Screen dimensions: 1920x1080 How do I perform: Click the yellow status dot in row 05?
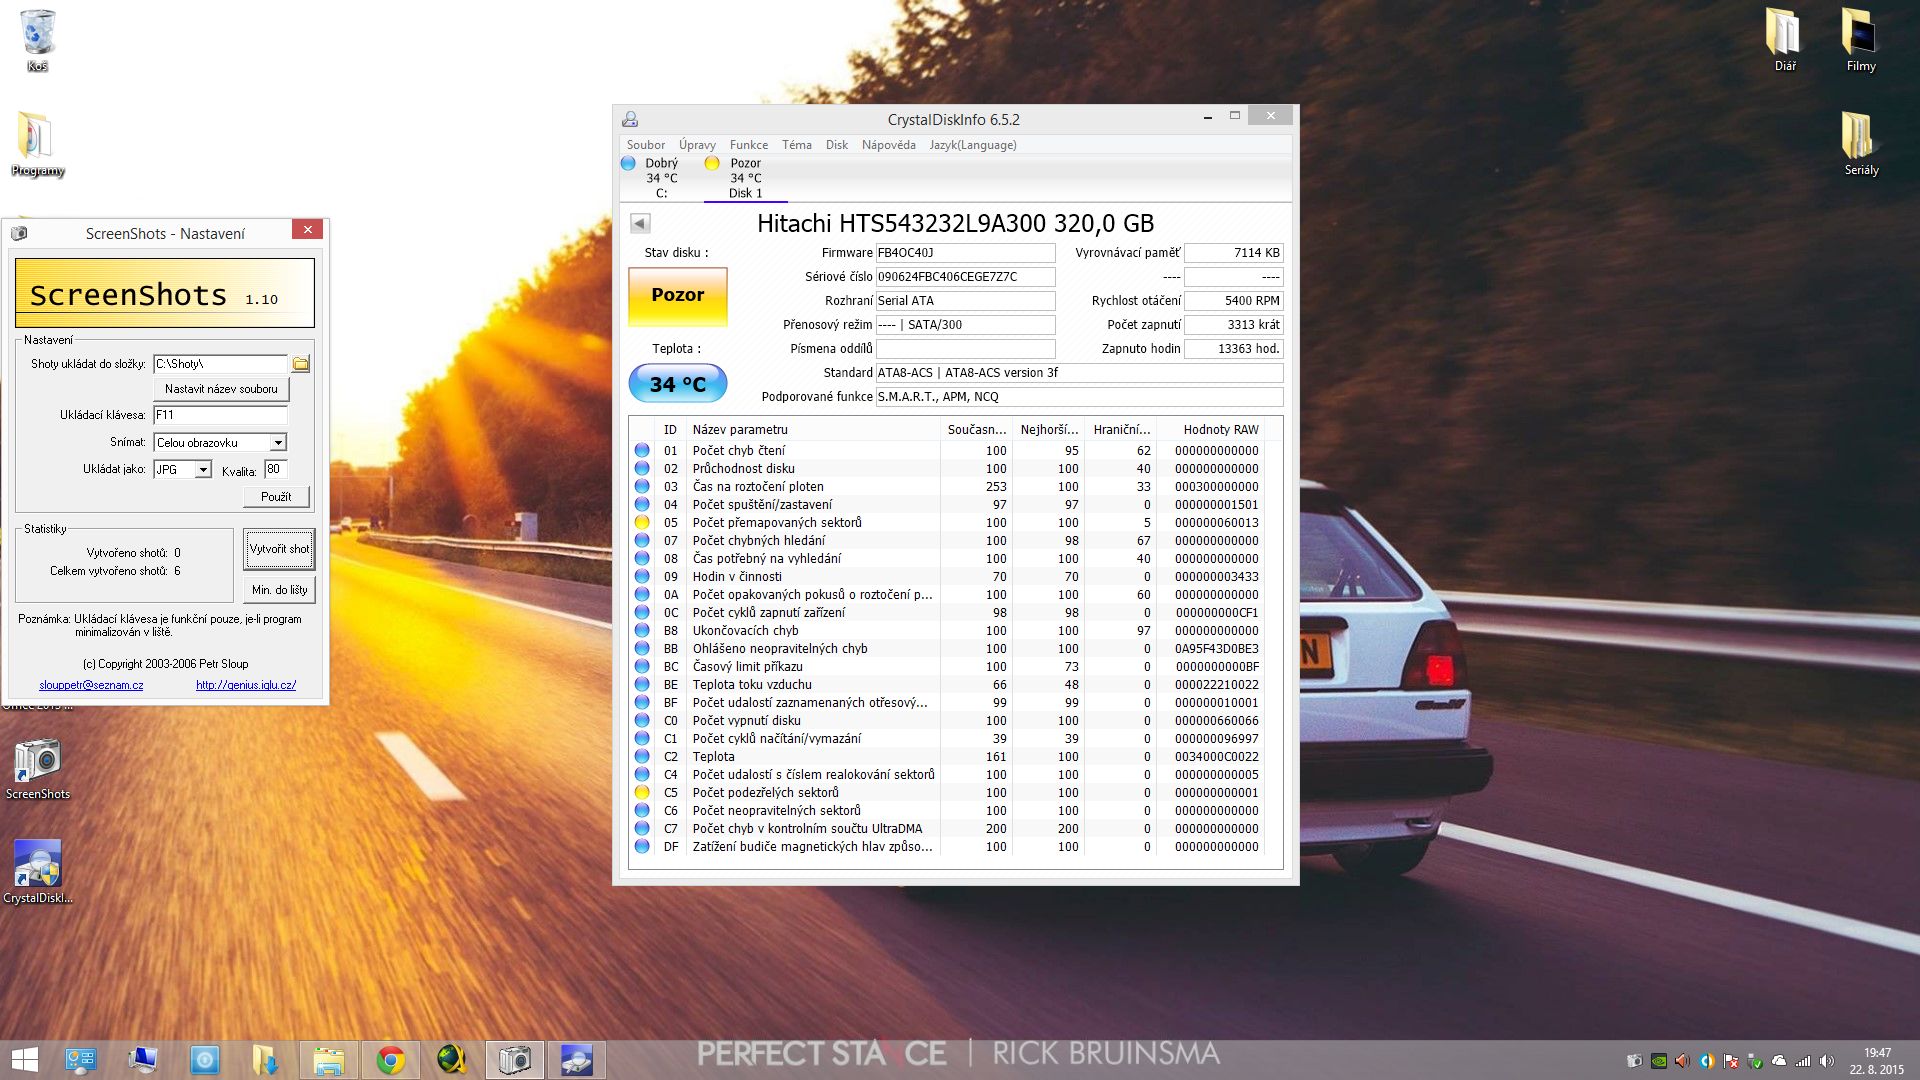(642, 522)
